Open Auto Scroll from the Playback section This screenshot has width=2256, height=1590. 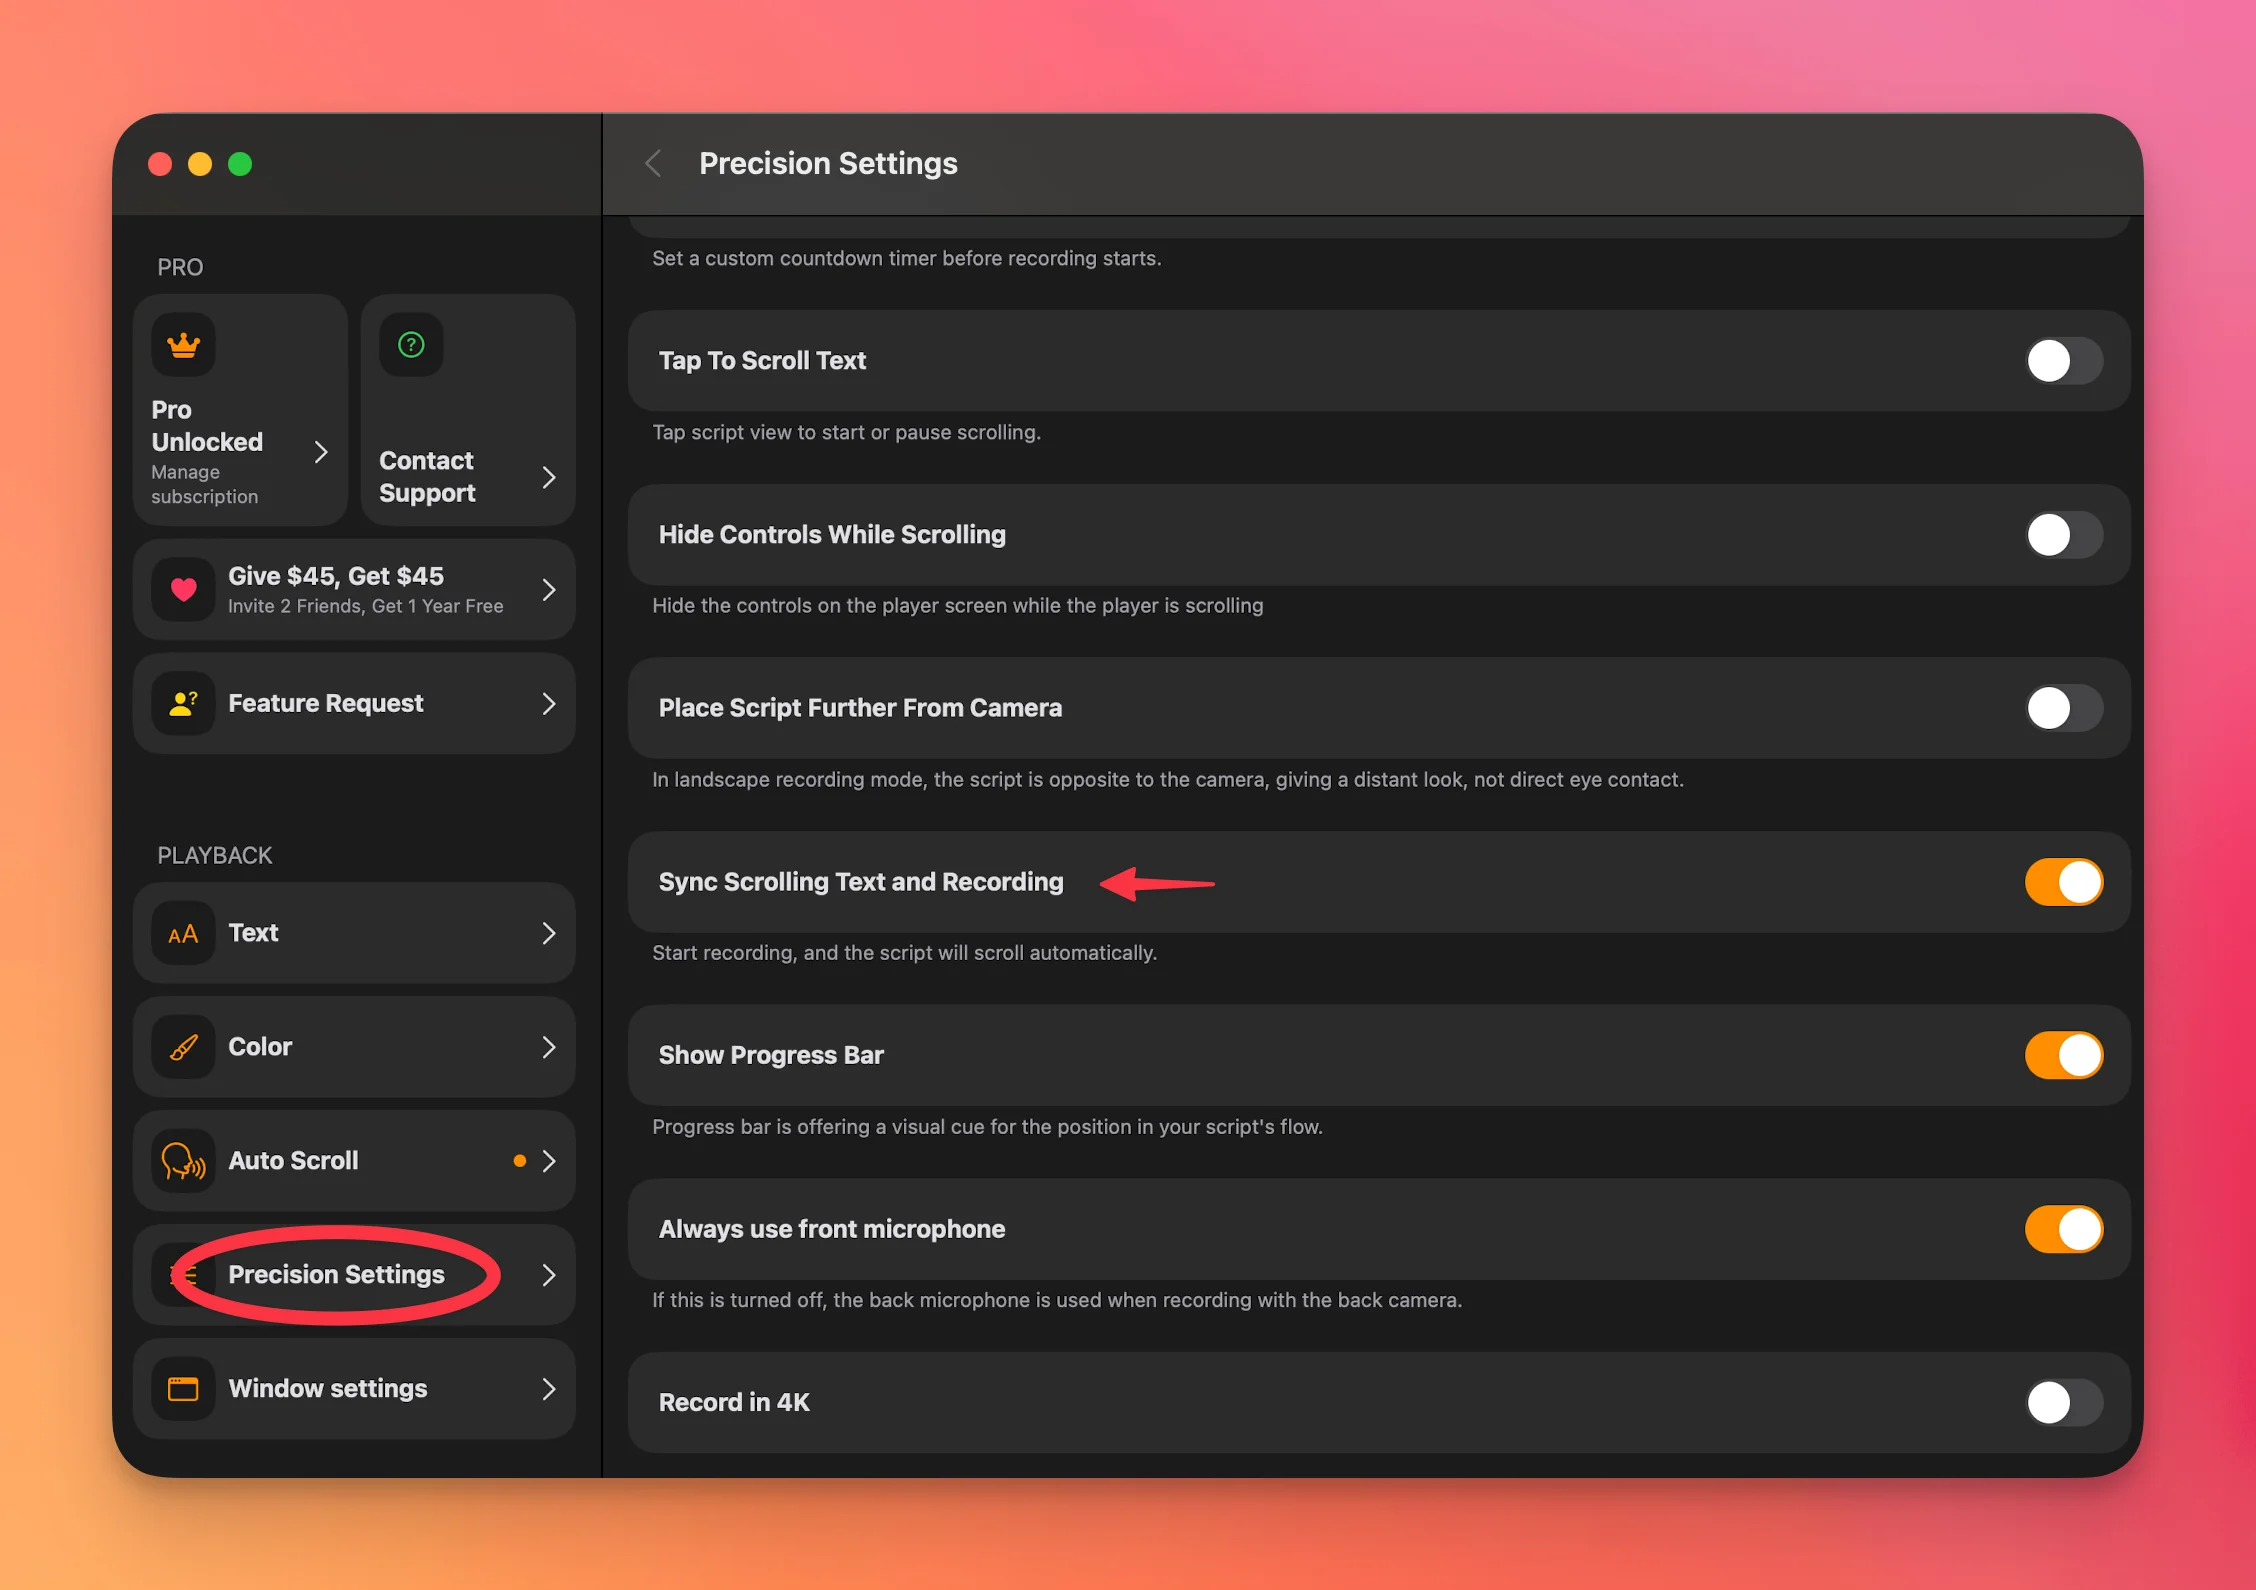coord(293,1160)
